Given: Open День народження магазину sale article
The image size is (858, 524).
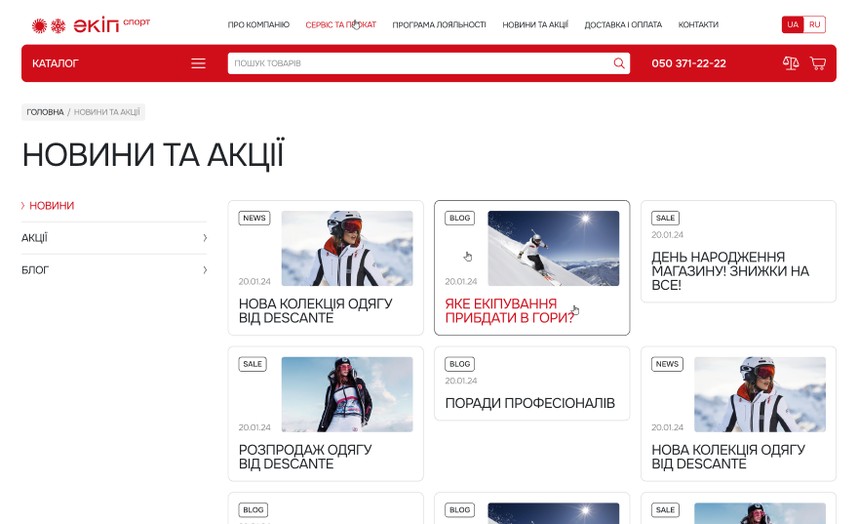Looking at the screenshot, I should [x=730, y=271].
